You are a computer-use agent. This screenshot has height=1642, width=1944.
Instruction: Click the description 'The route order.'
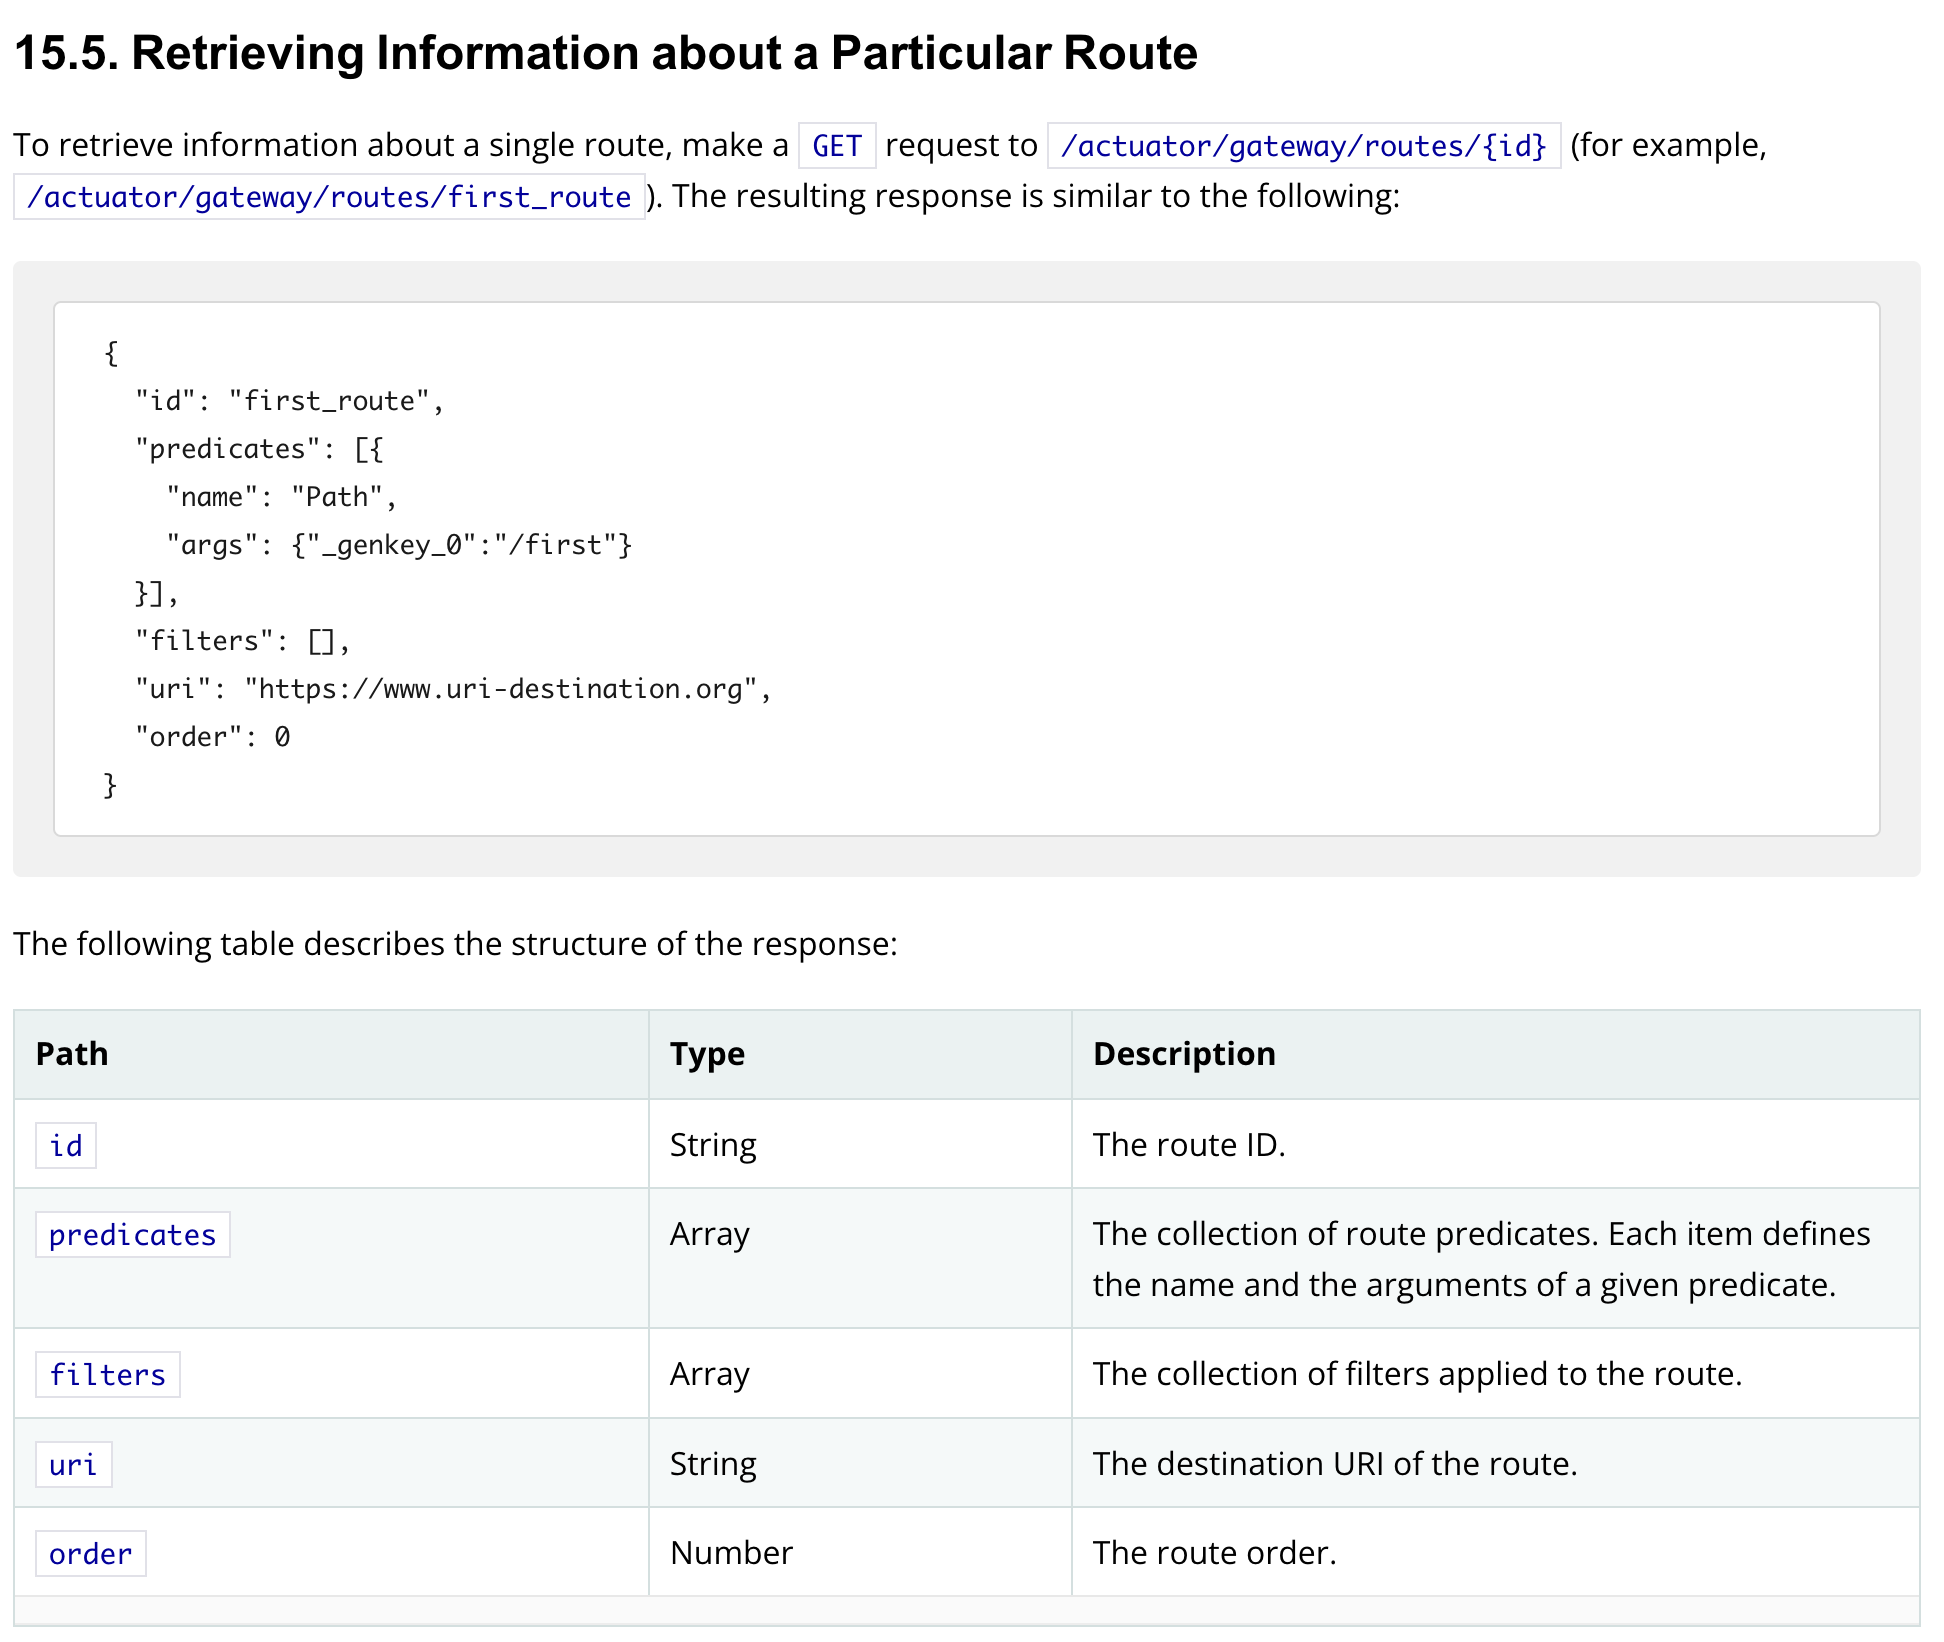coord(1214,1553)
